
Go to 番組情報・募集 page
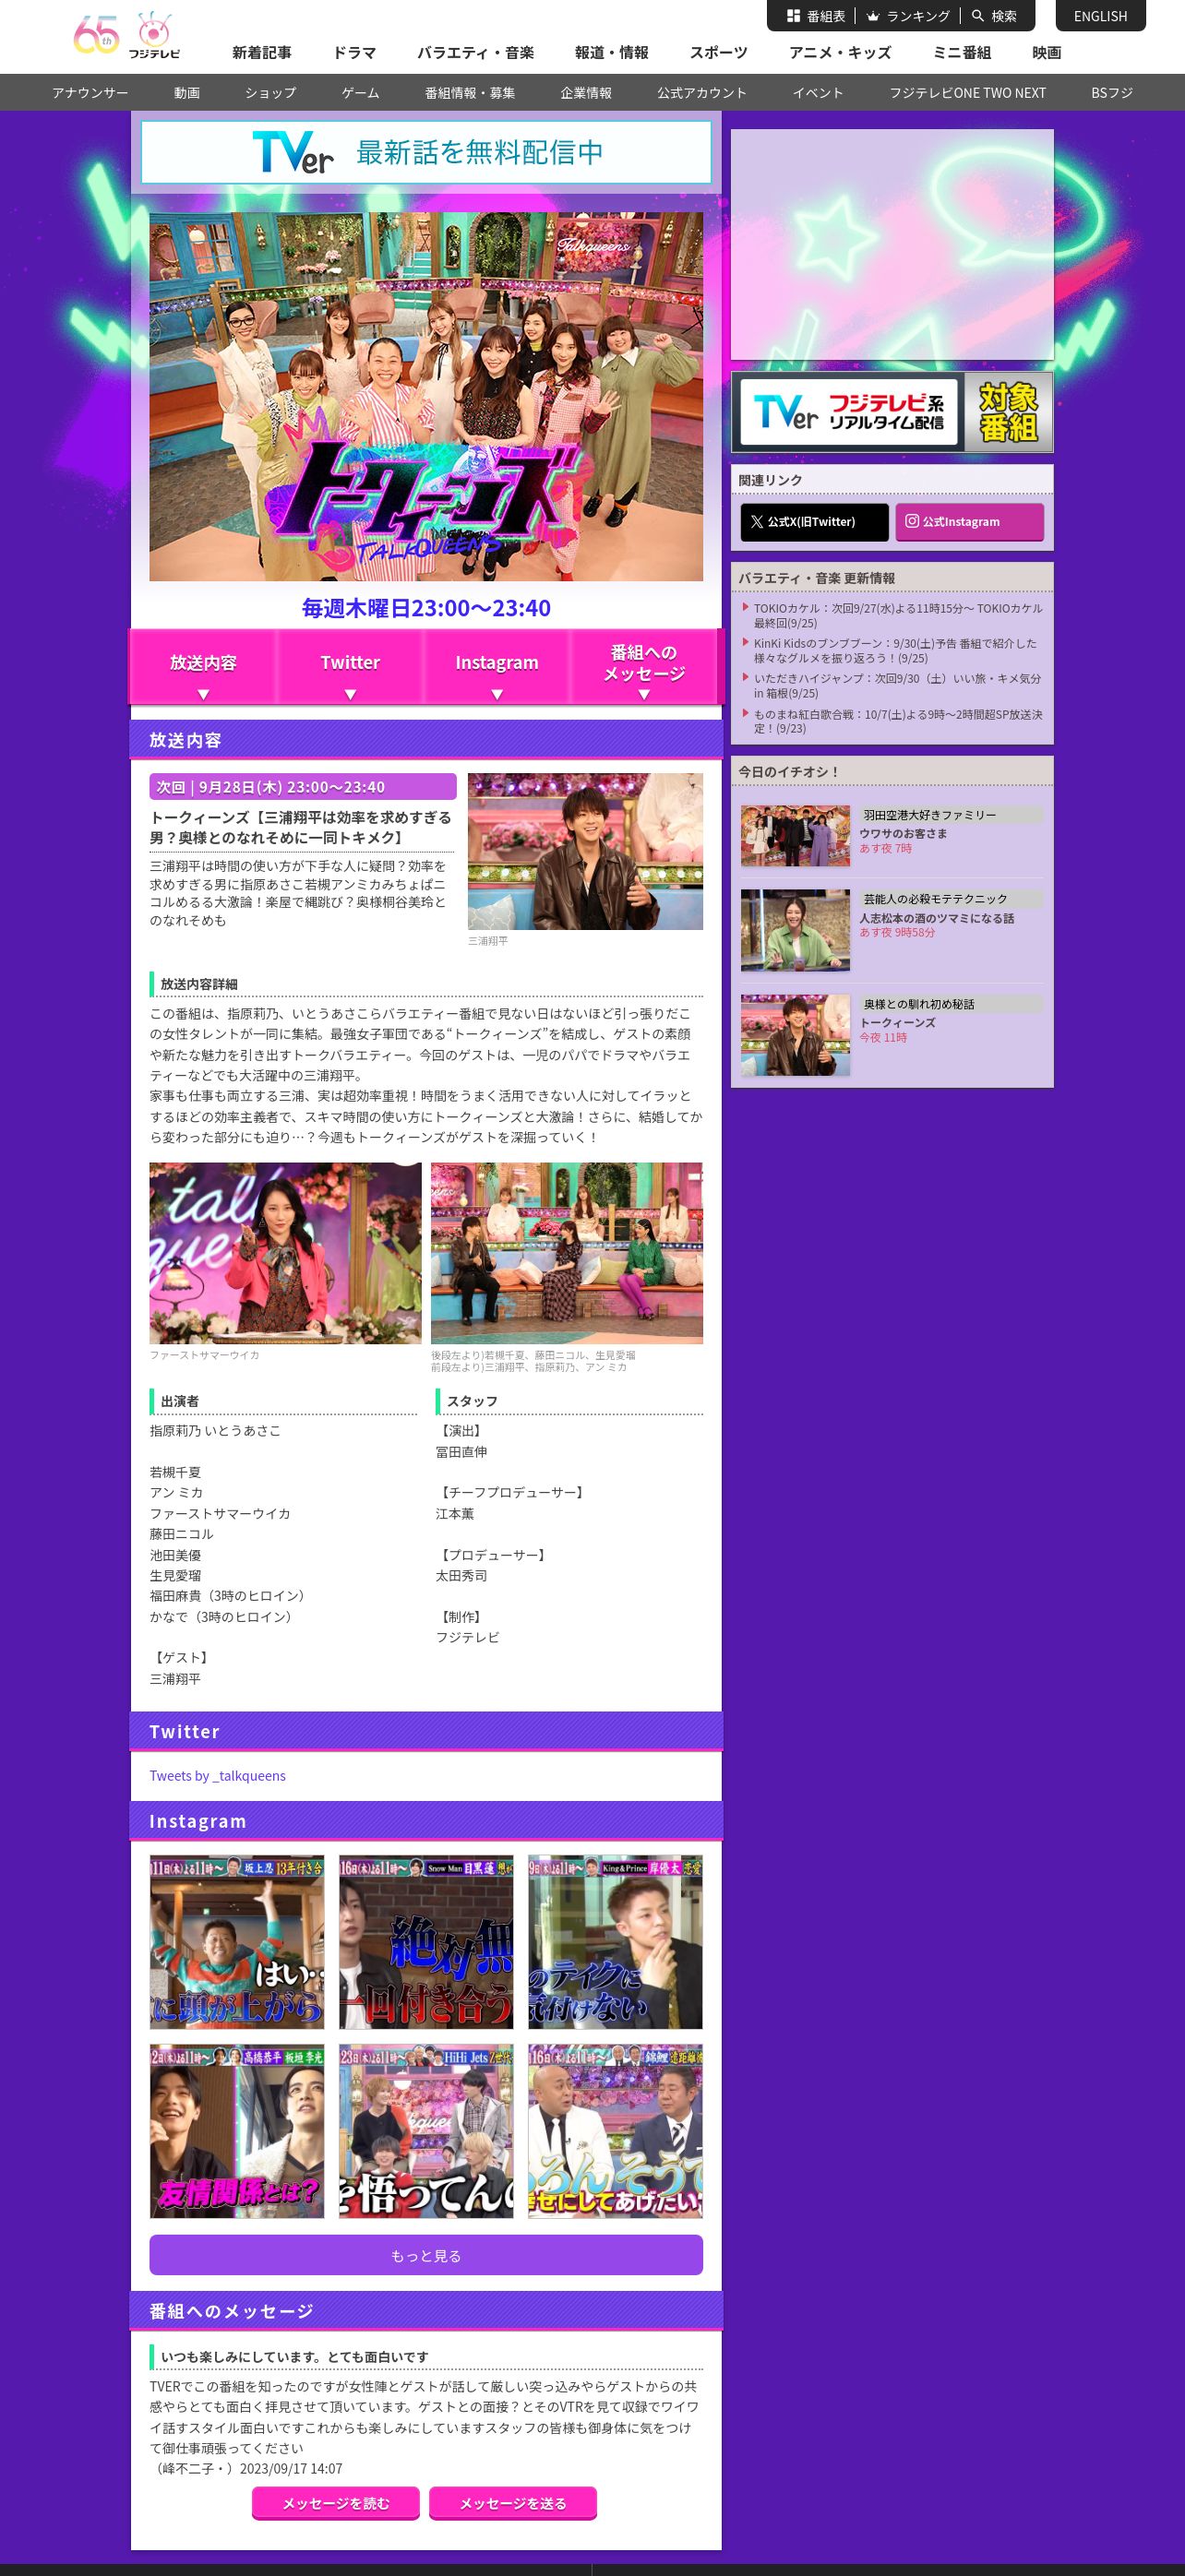coord(470,92)
